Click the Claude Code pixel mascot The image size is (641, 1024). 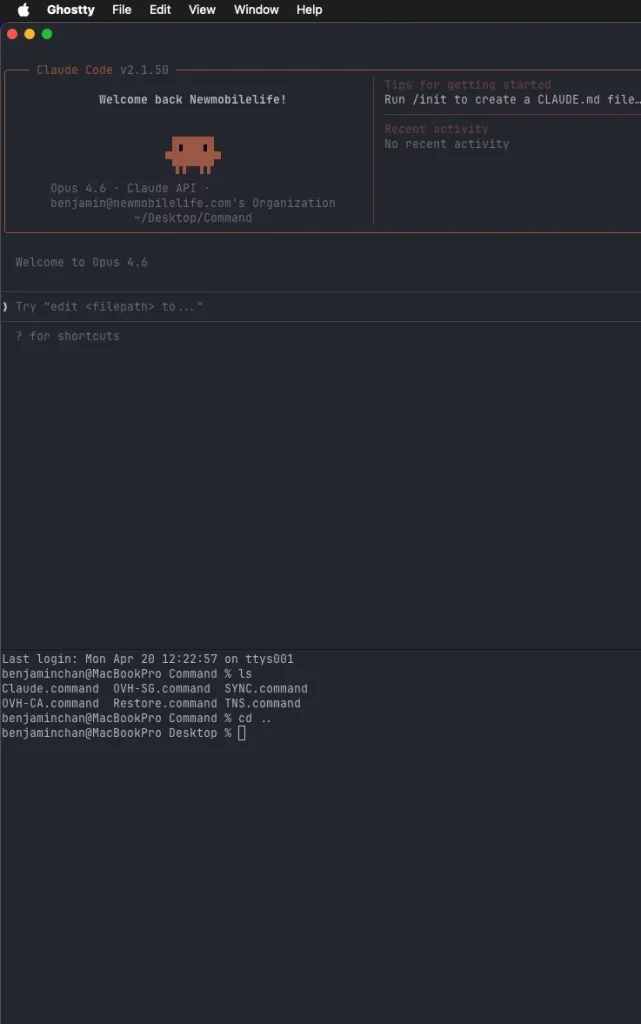(x=192, y=153)
